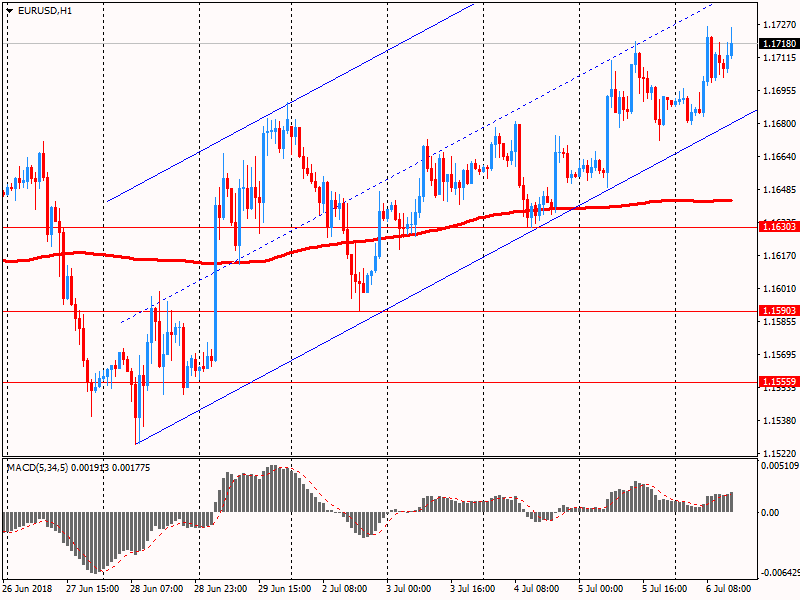Click the time axis label 5 Jul 00:00

(x=601, y=589)
